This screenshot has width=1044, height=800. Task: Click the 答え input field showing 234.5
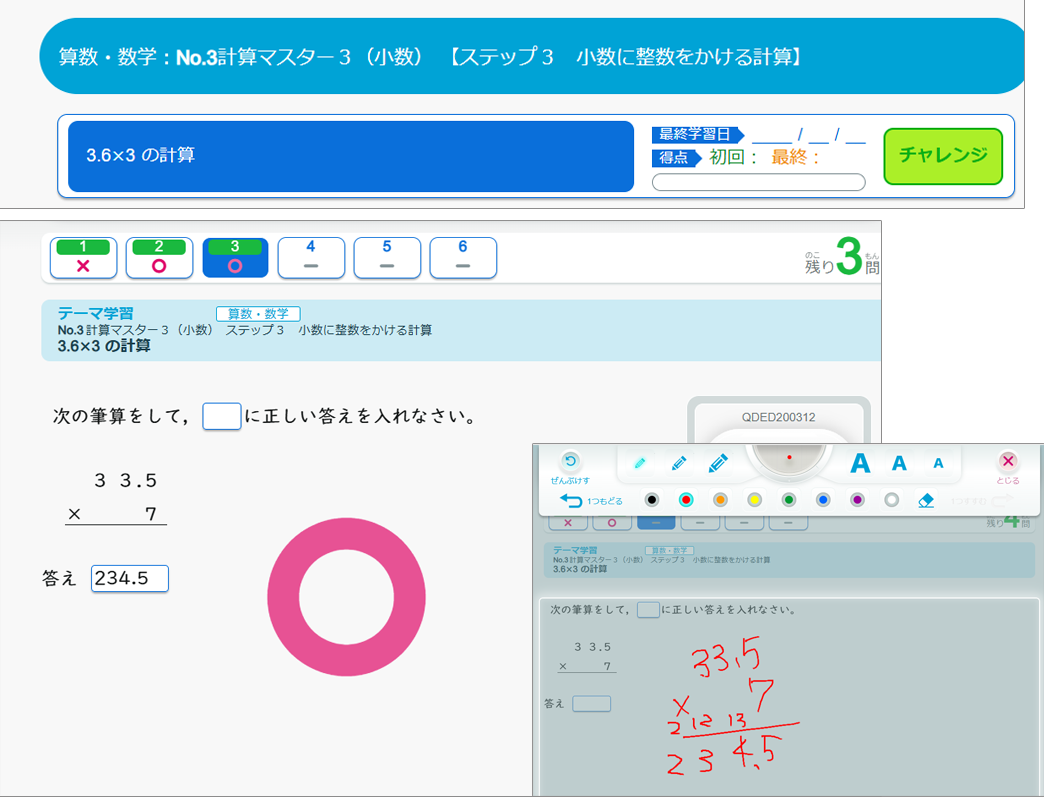tap(130, 578)
